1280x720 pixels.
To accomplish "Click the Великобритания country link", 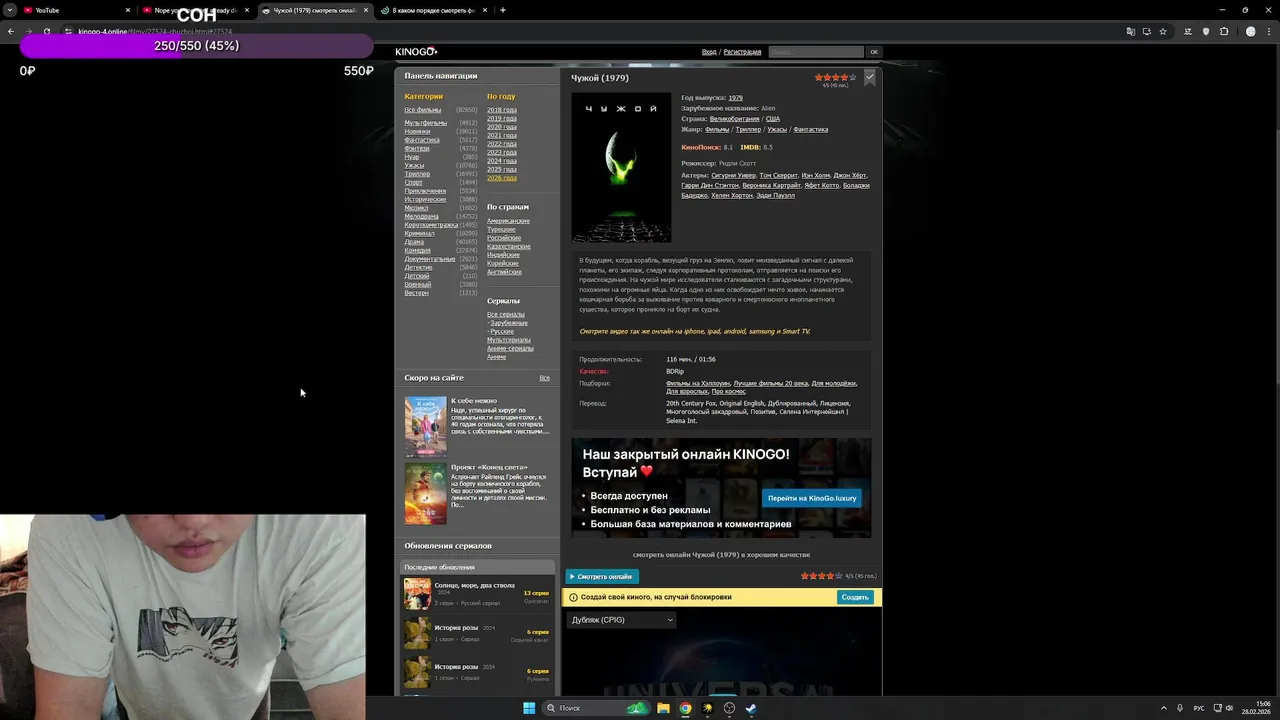I will tap(734, 119).
